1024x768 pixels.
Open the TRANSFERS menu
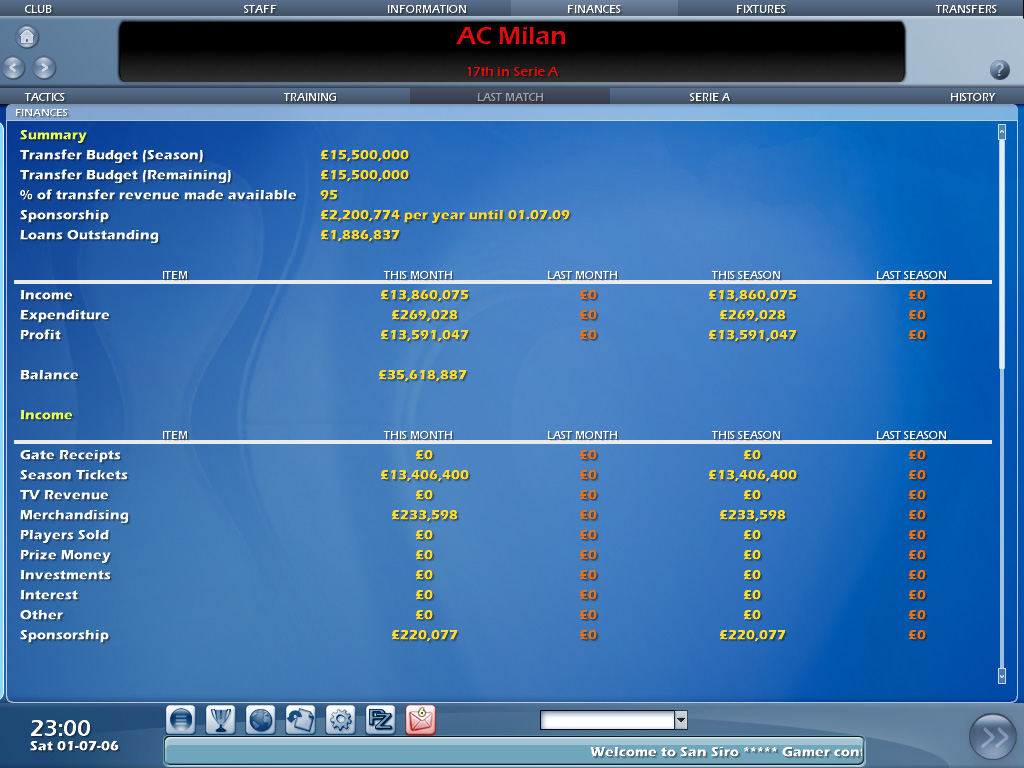coord(966,8)
